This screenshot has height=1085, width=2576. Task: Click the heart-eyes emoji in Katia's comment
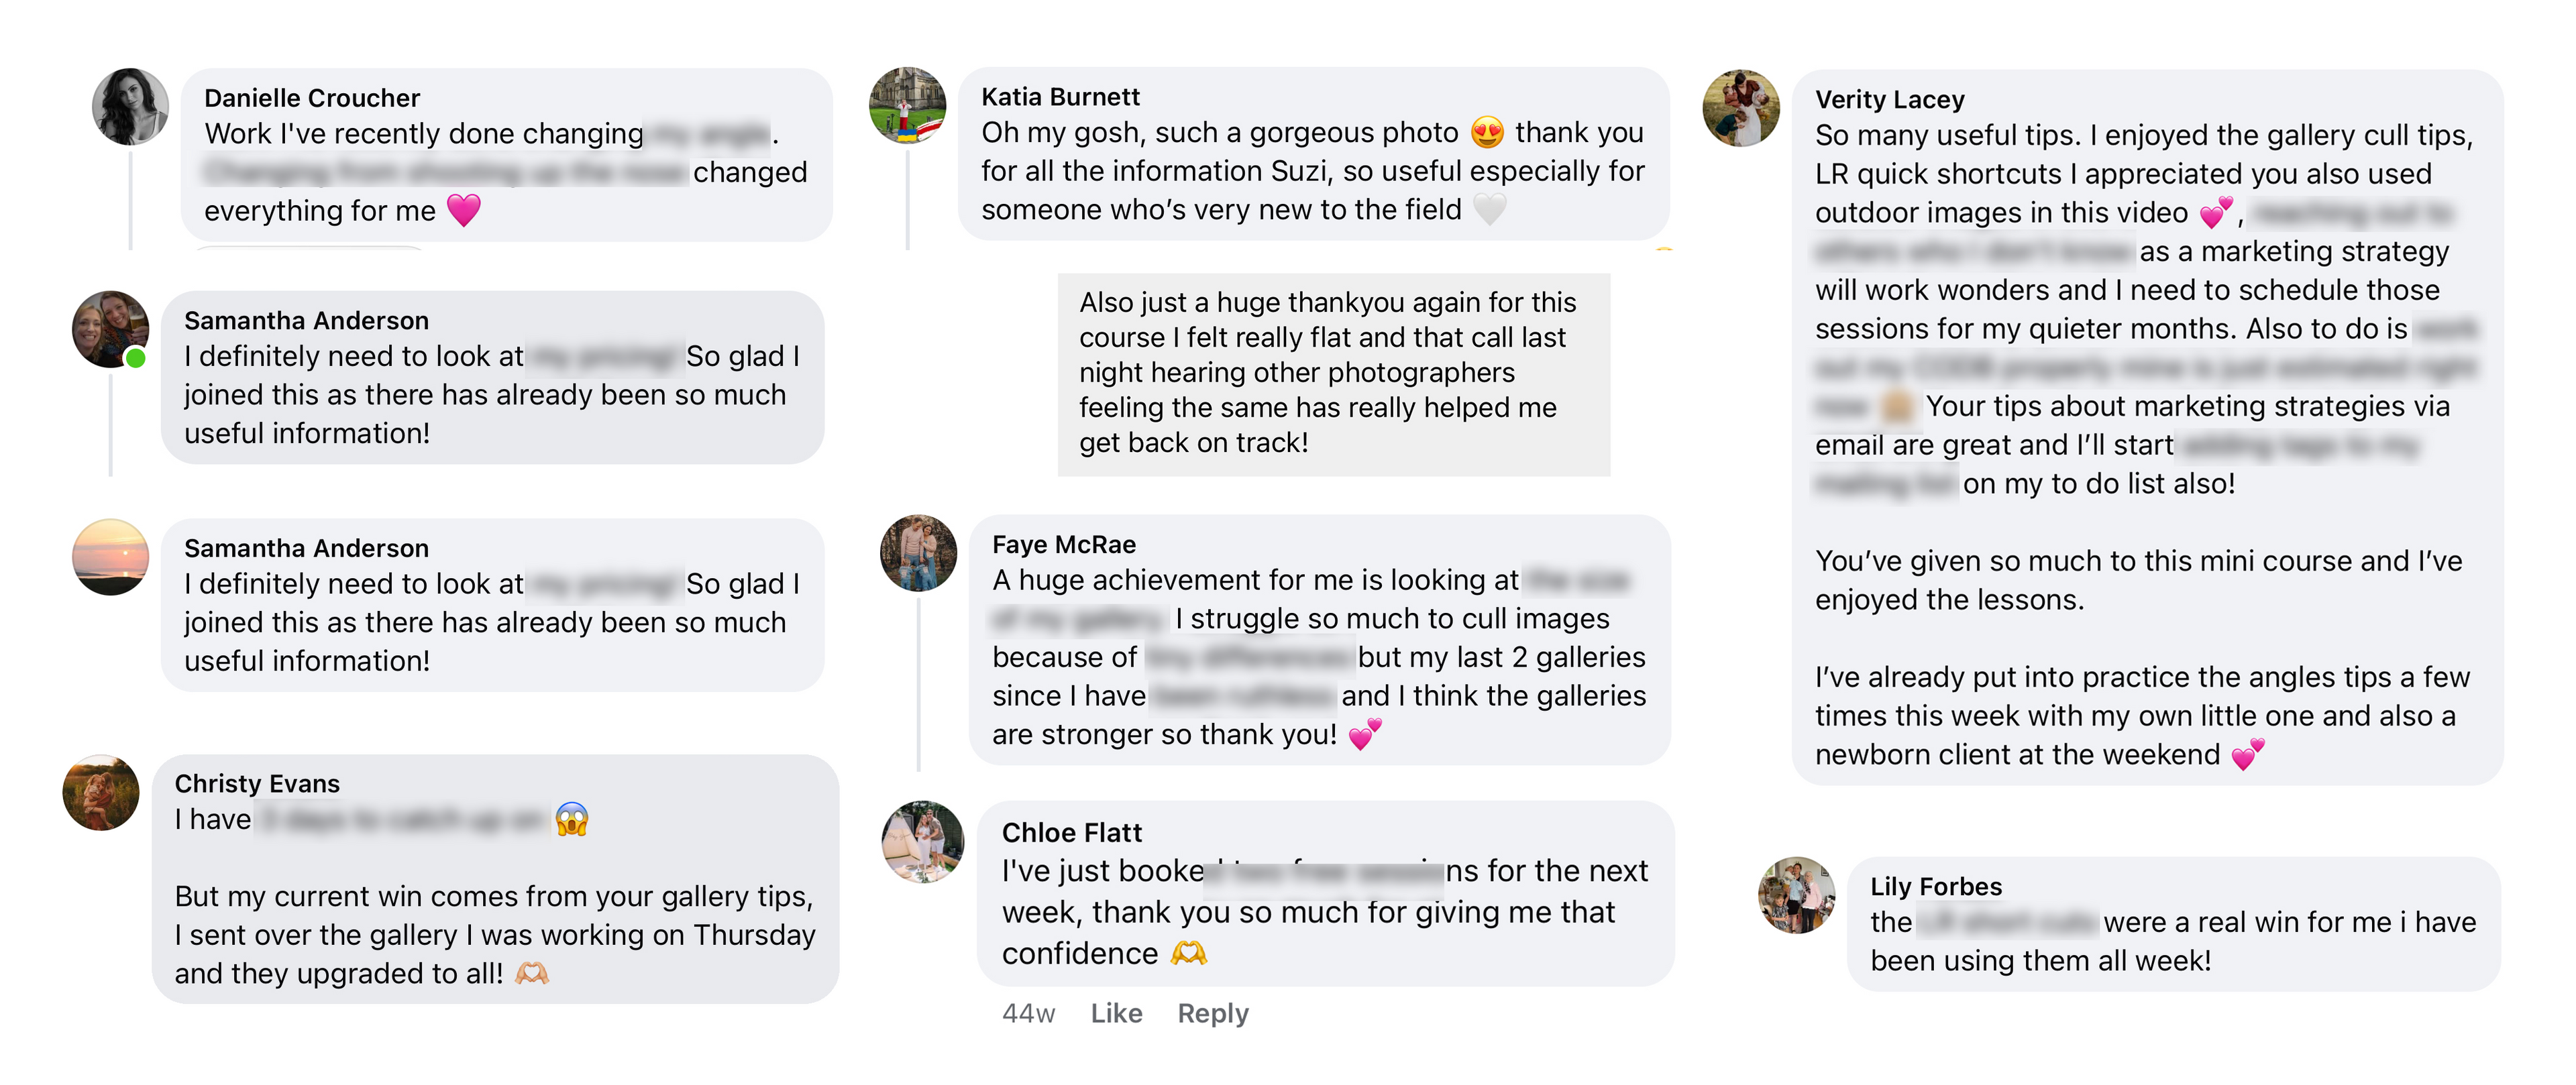[1487, 132]
